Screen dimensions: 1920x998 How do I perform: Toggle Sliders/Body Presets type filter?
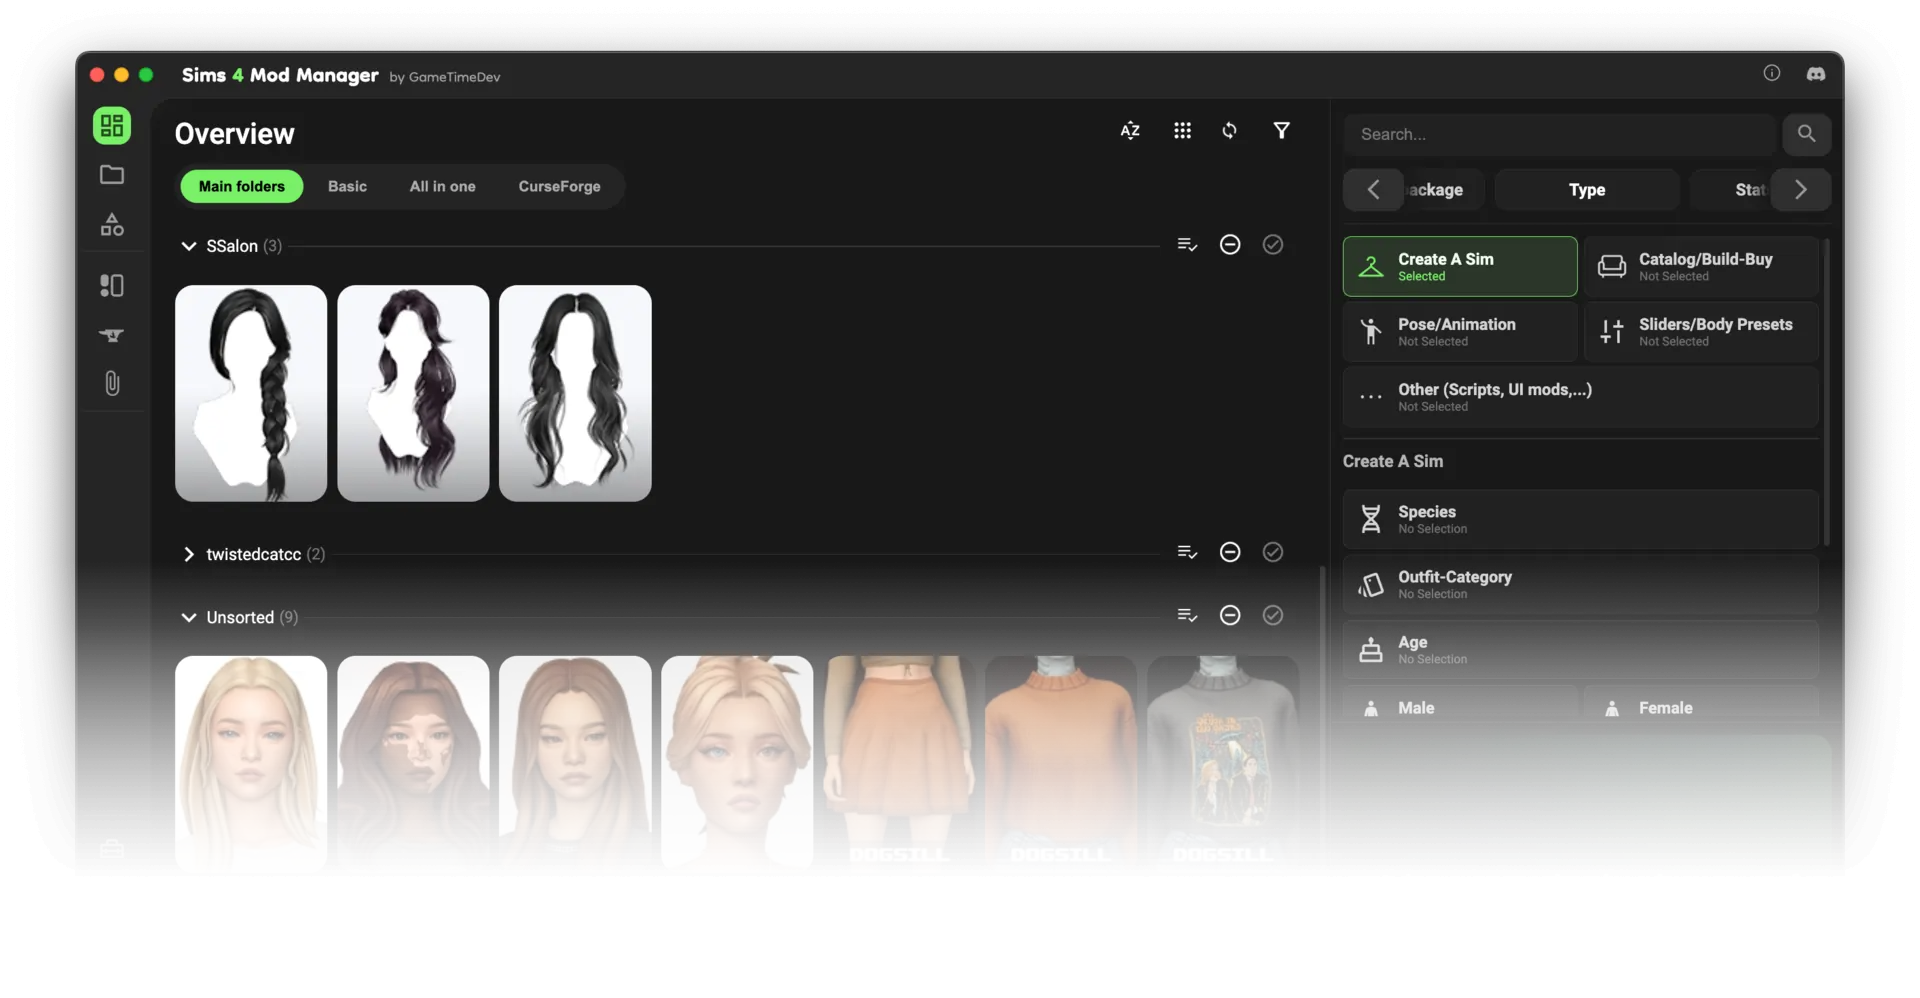(1701, 332)
